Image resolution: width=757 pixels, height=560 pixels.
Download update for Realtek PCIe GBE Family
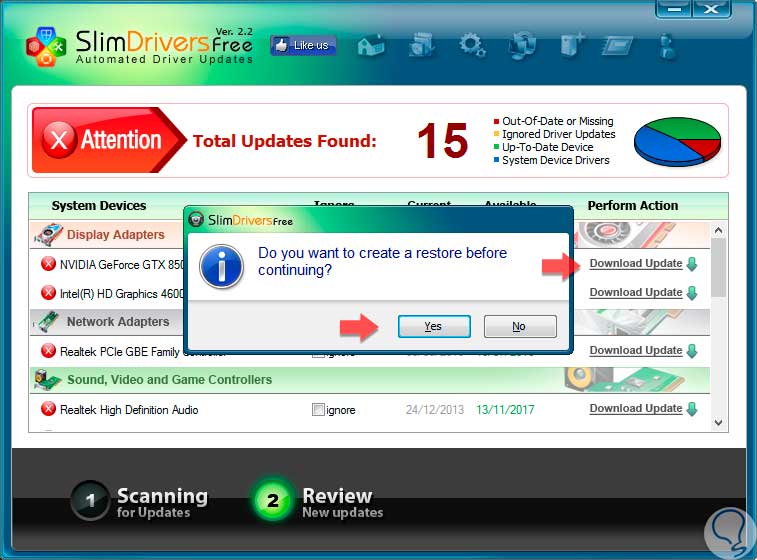[636, 350]
